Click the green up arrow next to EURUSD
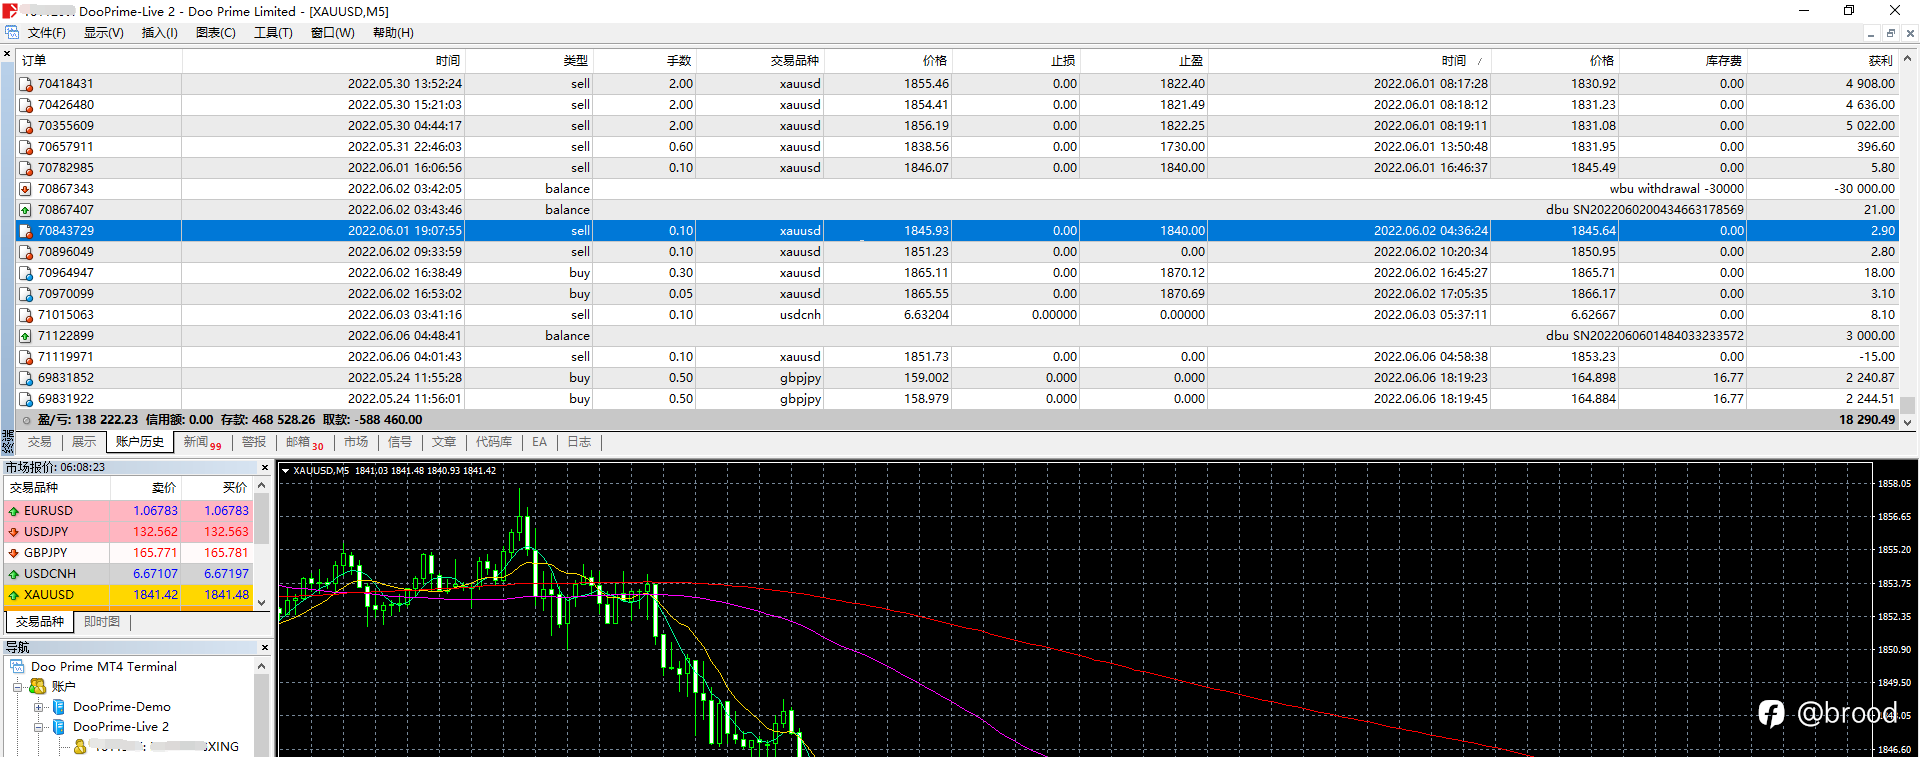This screenshot has height=757, width=1920. coord(14,511)
